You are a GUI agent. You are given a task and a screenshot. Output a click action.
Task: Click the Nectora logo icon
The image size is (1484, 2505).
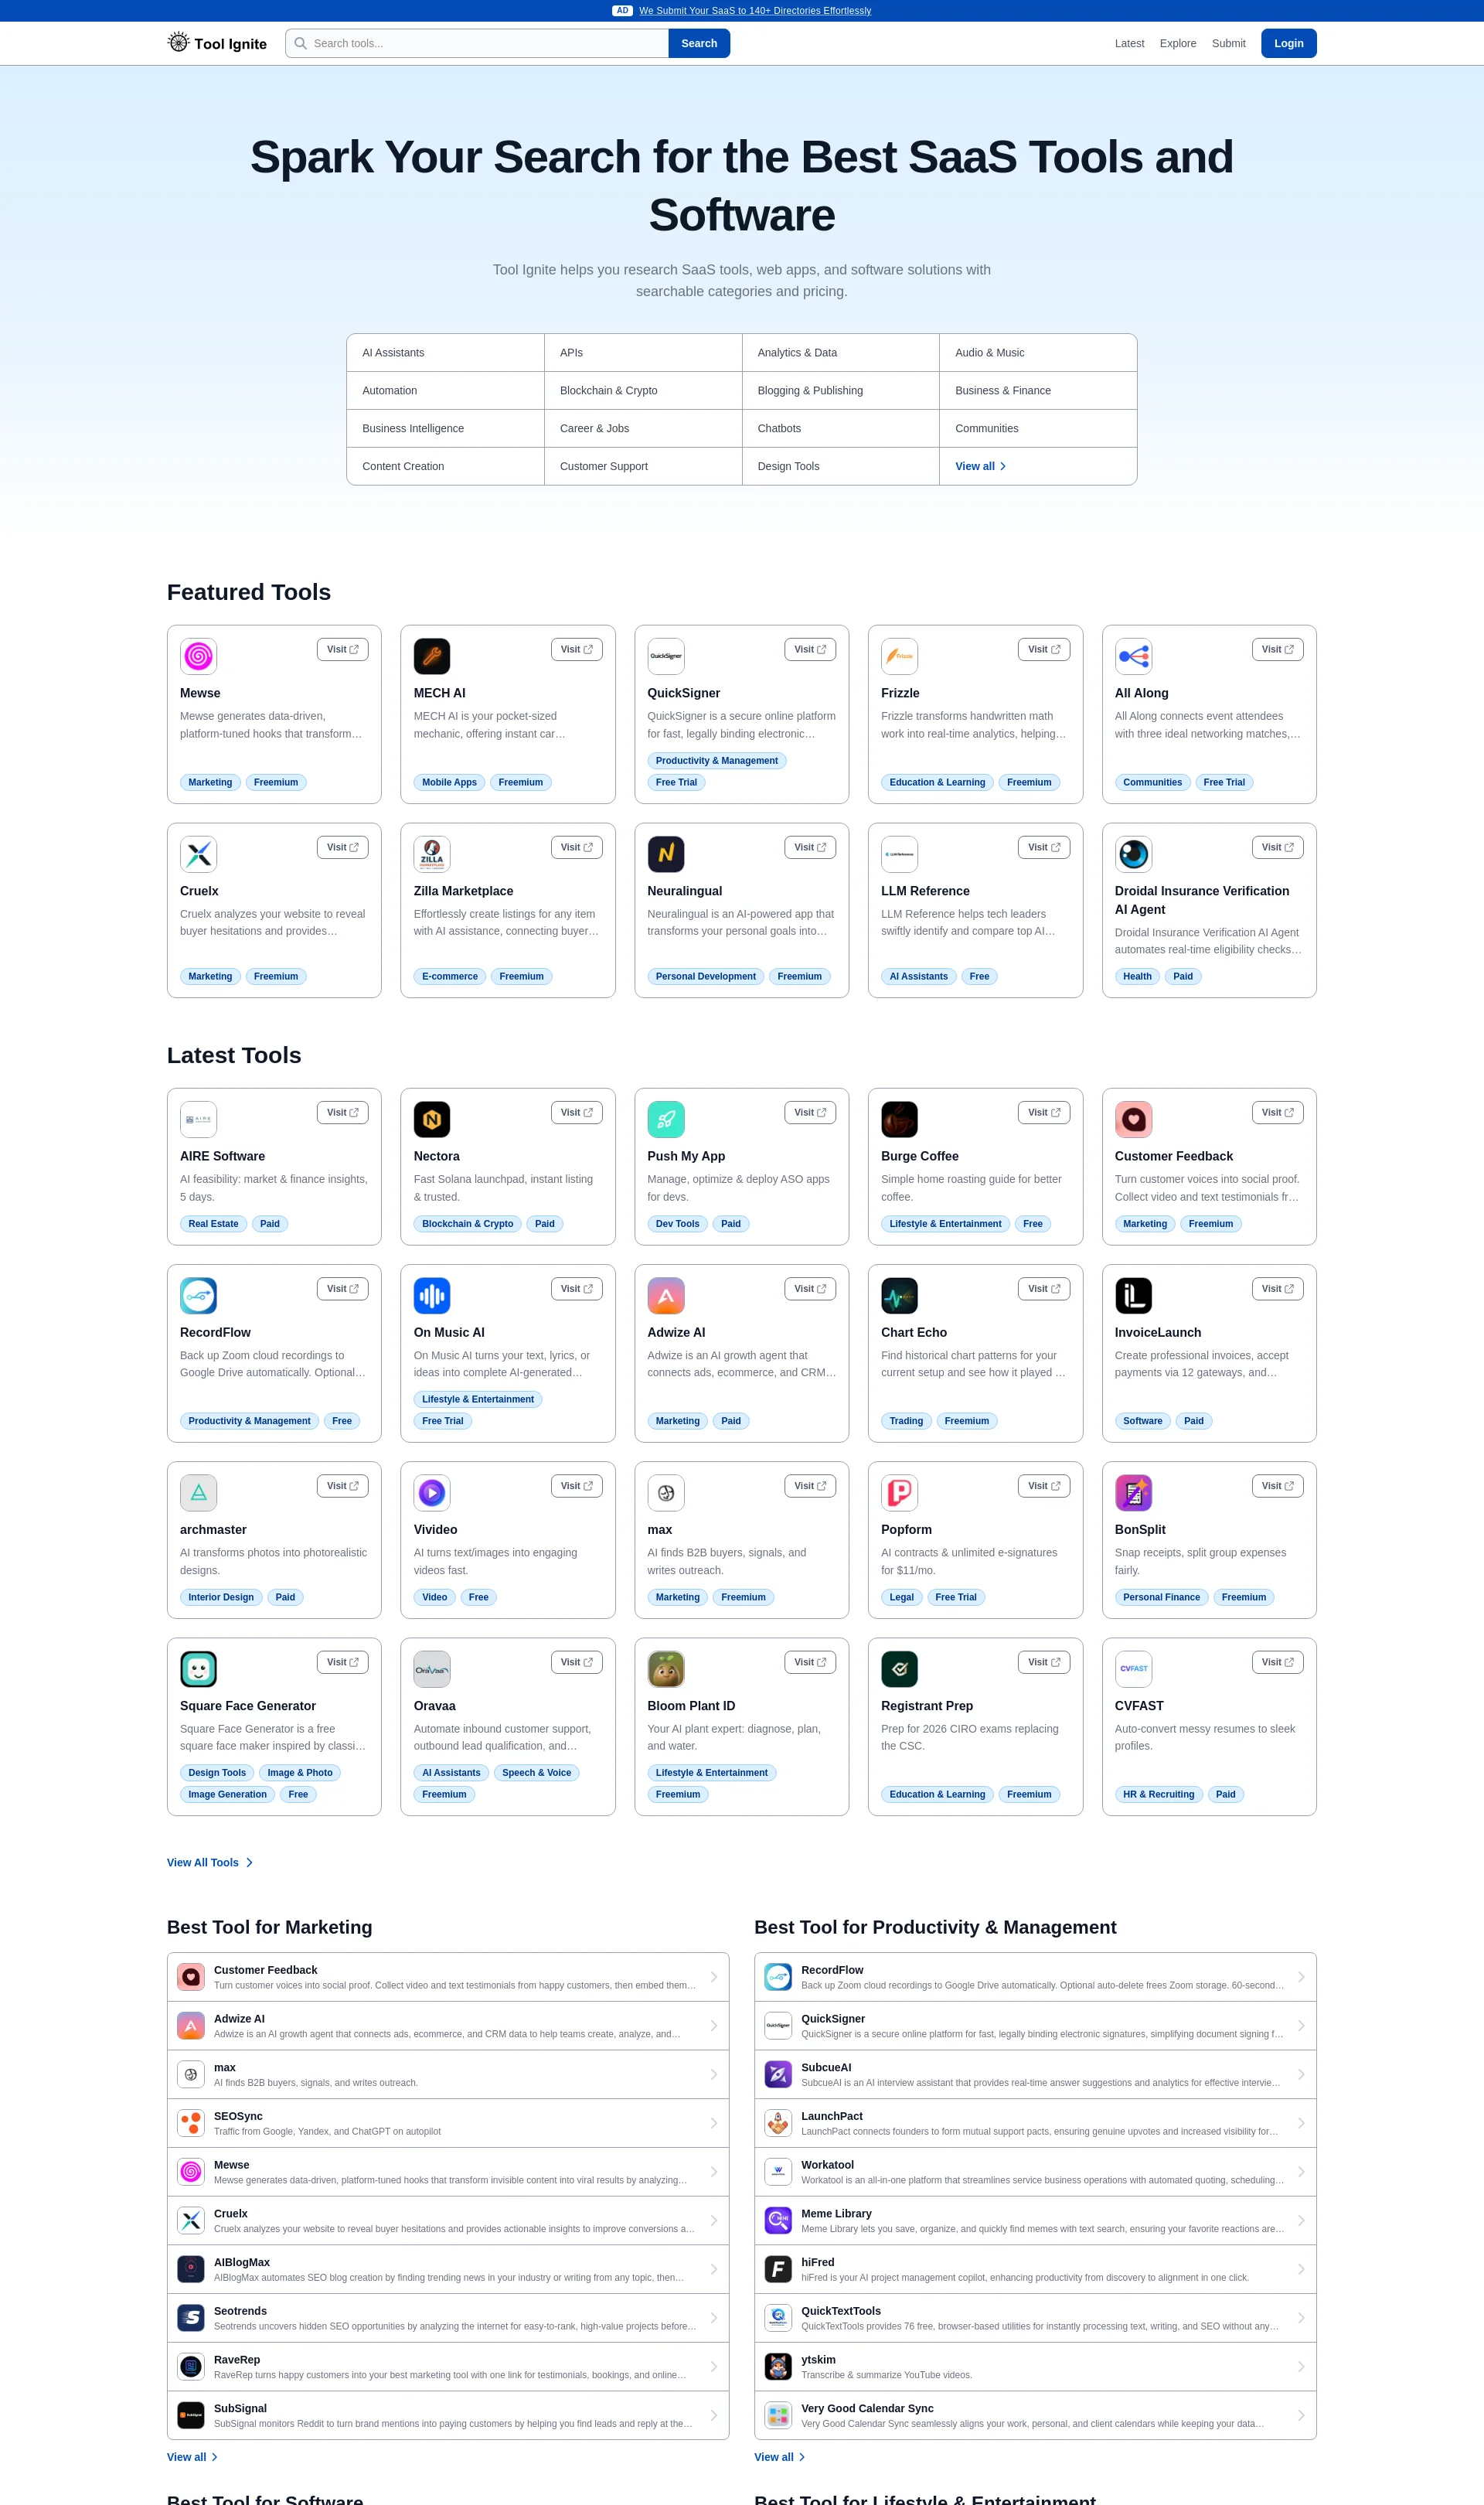point(432,1119)
